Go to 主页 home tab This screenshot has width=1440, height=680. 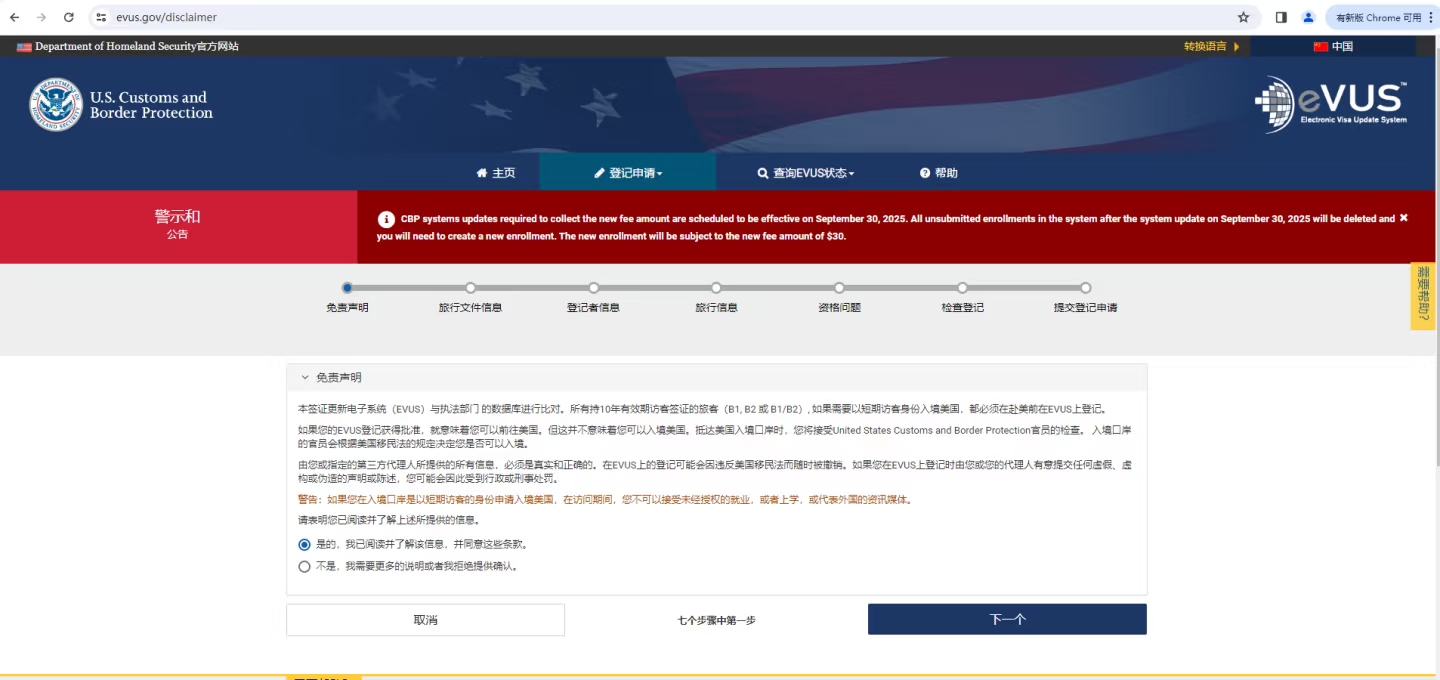[x=496, y=173]
